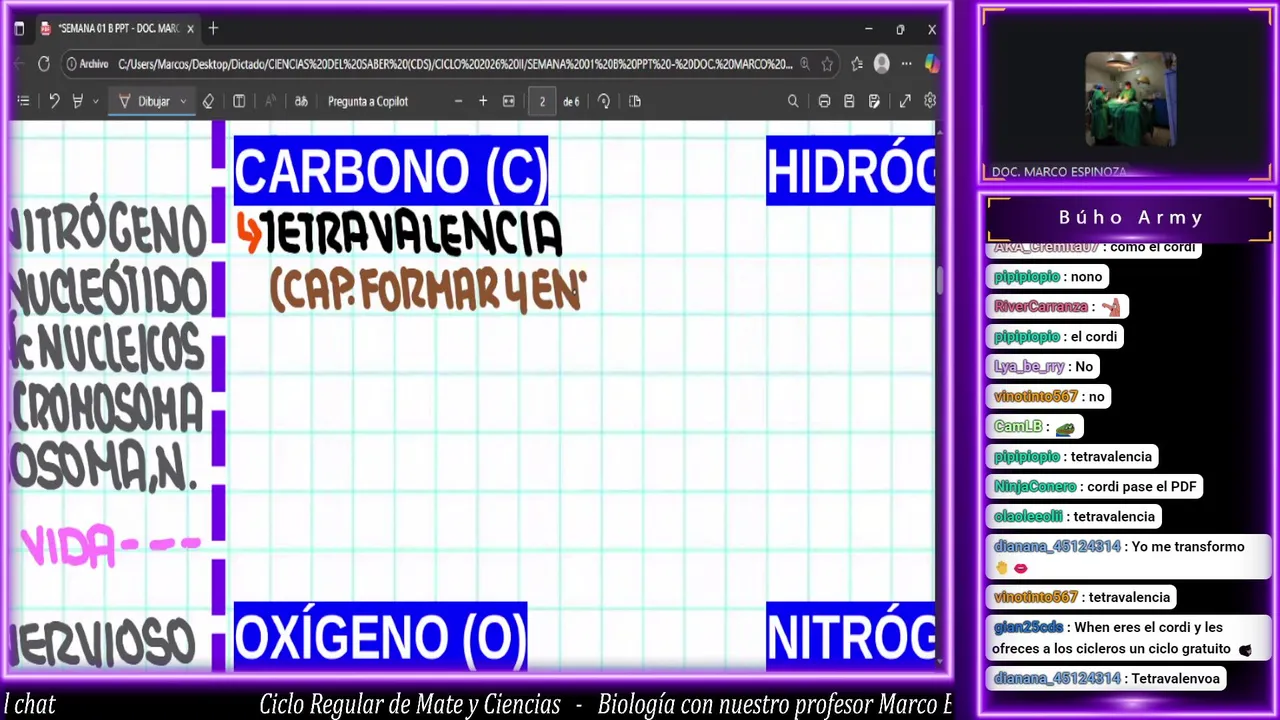Click the add text box icon
The image size is (1280, 720).
[239, 101]
